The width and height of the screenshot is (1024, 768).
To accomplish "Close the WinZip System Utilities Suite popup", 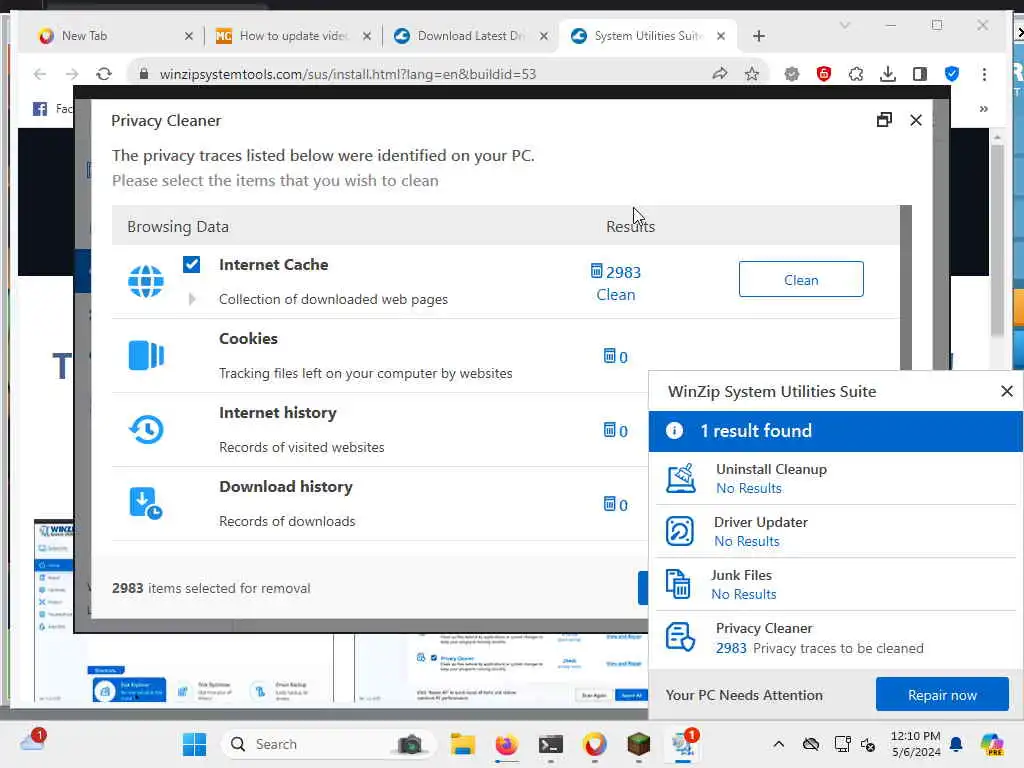I will pos(1006,391).
